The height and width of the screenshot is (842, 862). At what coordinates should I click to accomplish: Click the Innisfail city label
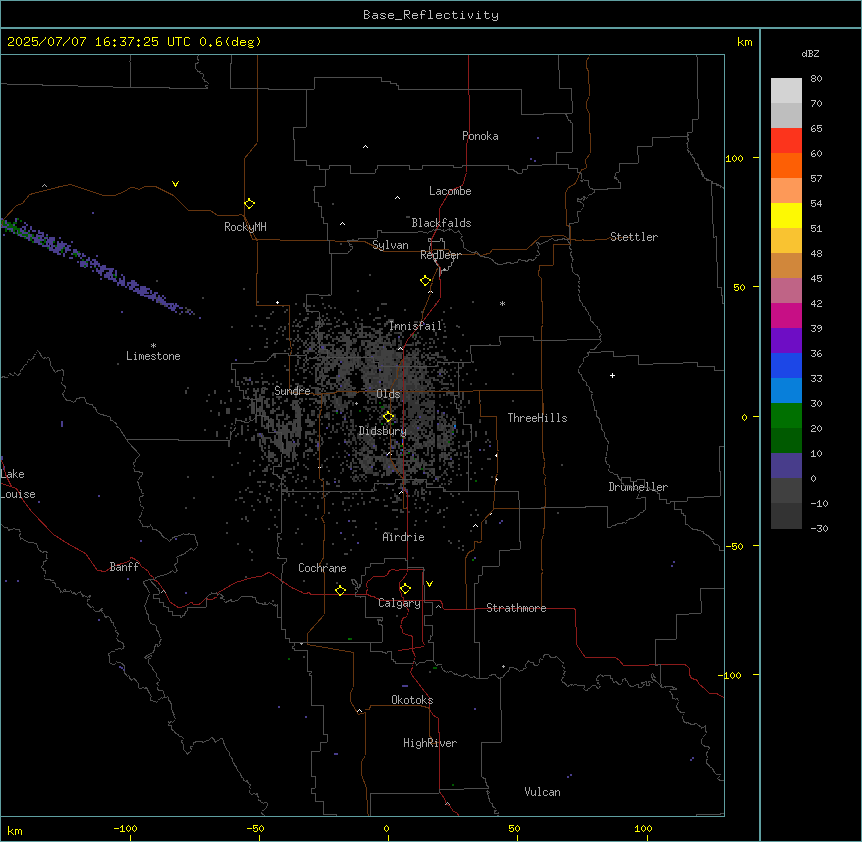pos(416,326)
